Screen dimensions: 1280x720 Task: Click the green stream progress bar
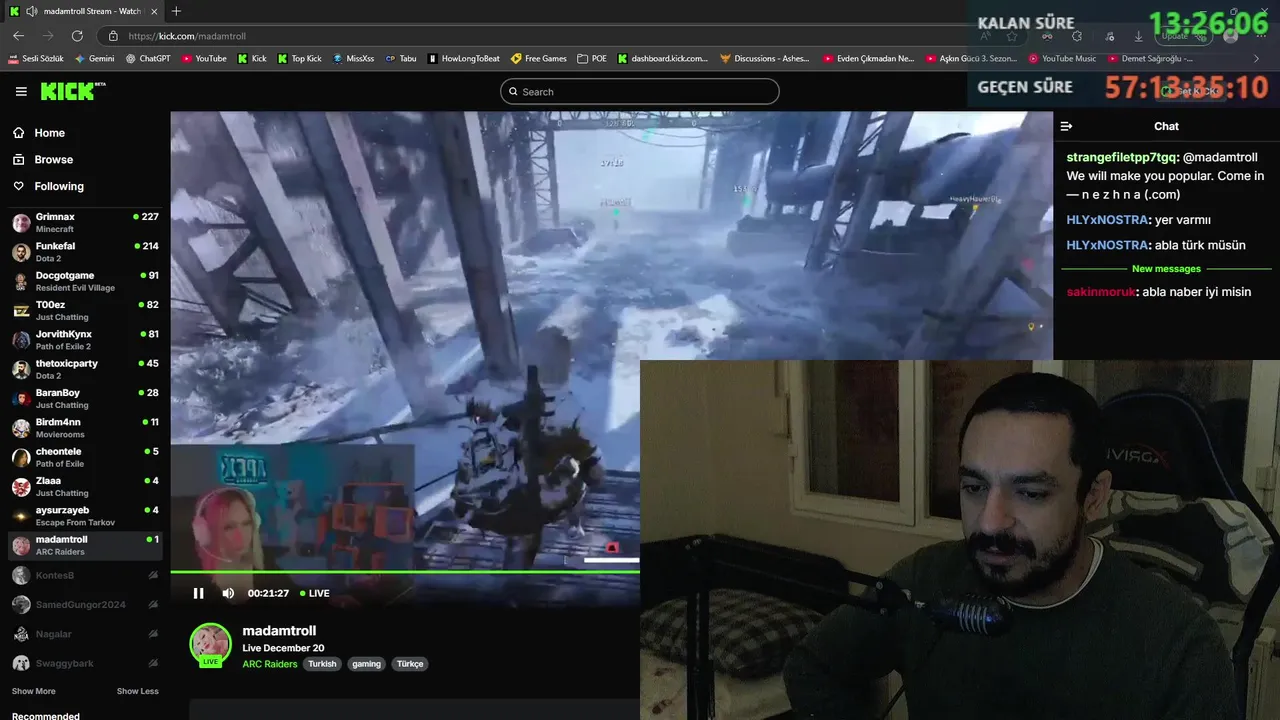pos(405,572)
